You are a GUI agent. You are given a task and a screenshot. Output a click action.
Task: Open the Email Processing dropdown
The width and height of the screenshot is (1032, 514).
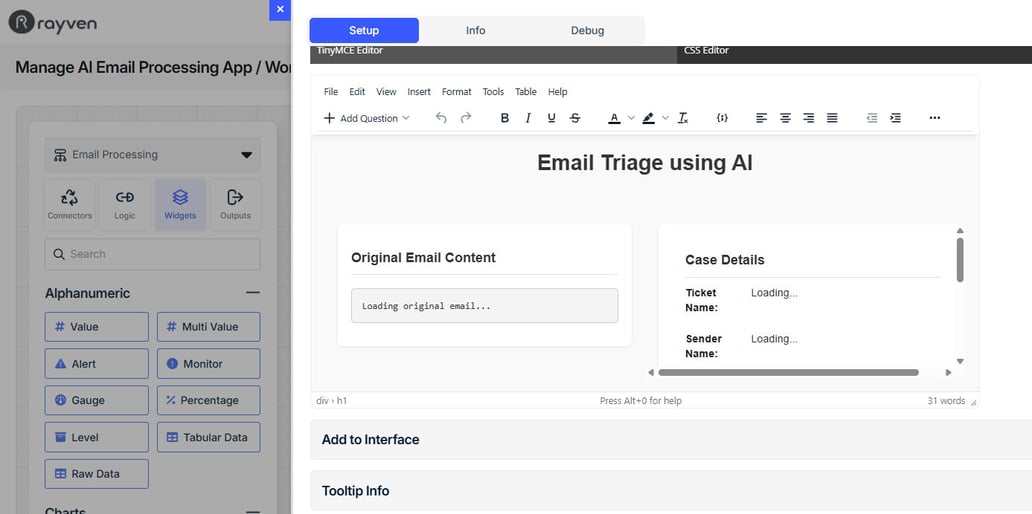pos(152,155)
